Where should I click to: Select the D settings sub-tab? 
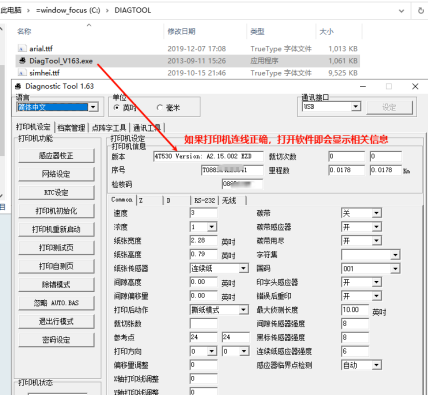pos(177,200)
